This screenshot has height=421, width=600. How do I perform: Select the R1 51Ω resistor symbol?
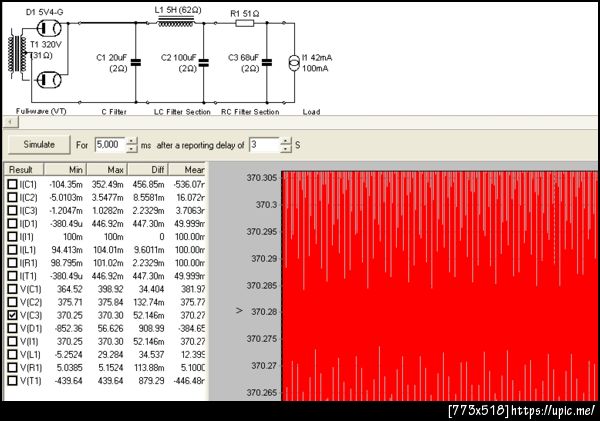[245, 23]
